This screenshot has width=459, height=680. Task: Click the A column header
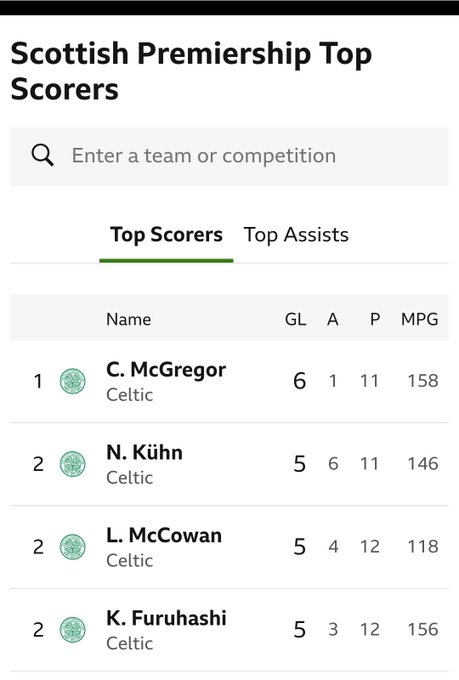[x=333, y=319]
